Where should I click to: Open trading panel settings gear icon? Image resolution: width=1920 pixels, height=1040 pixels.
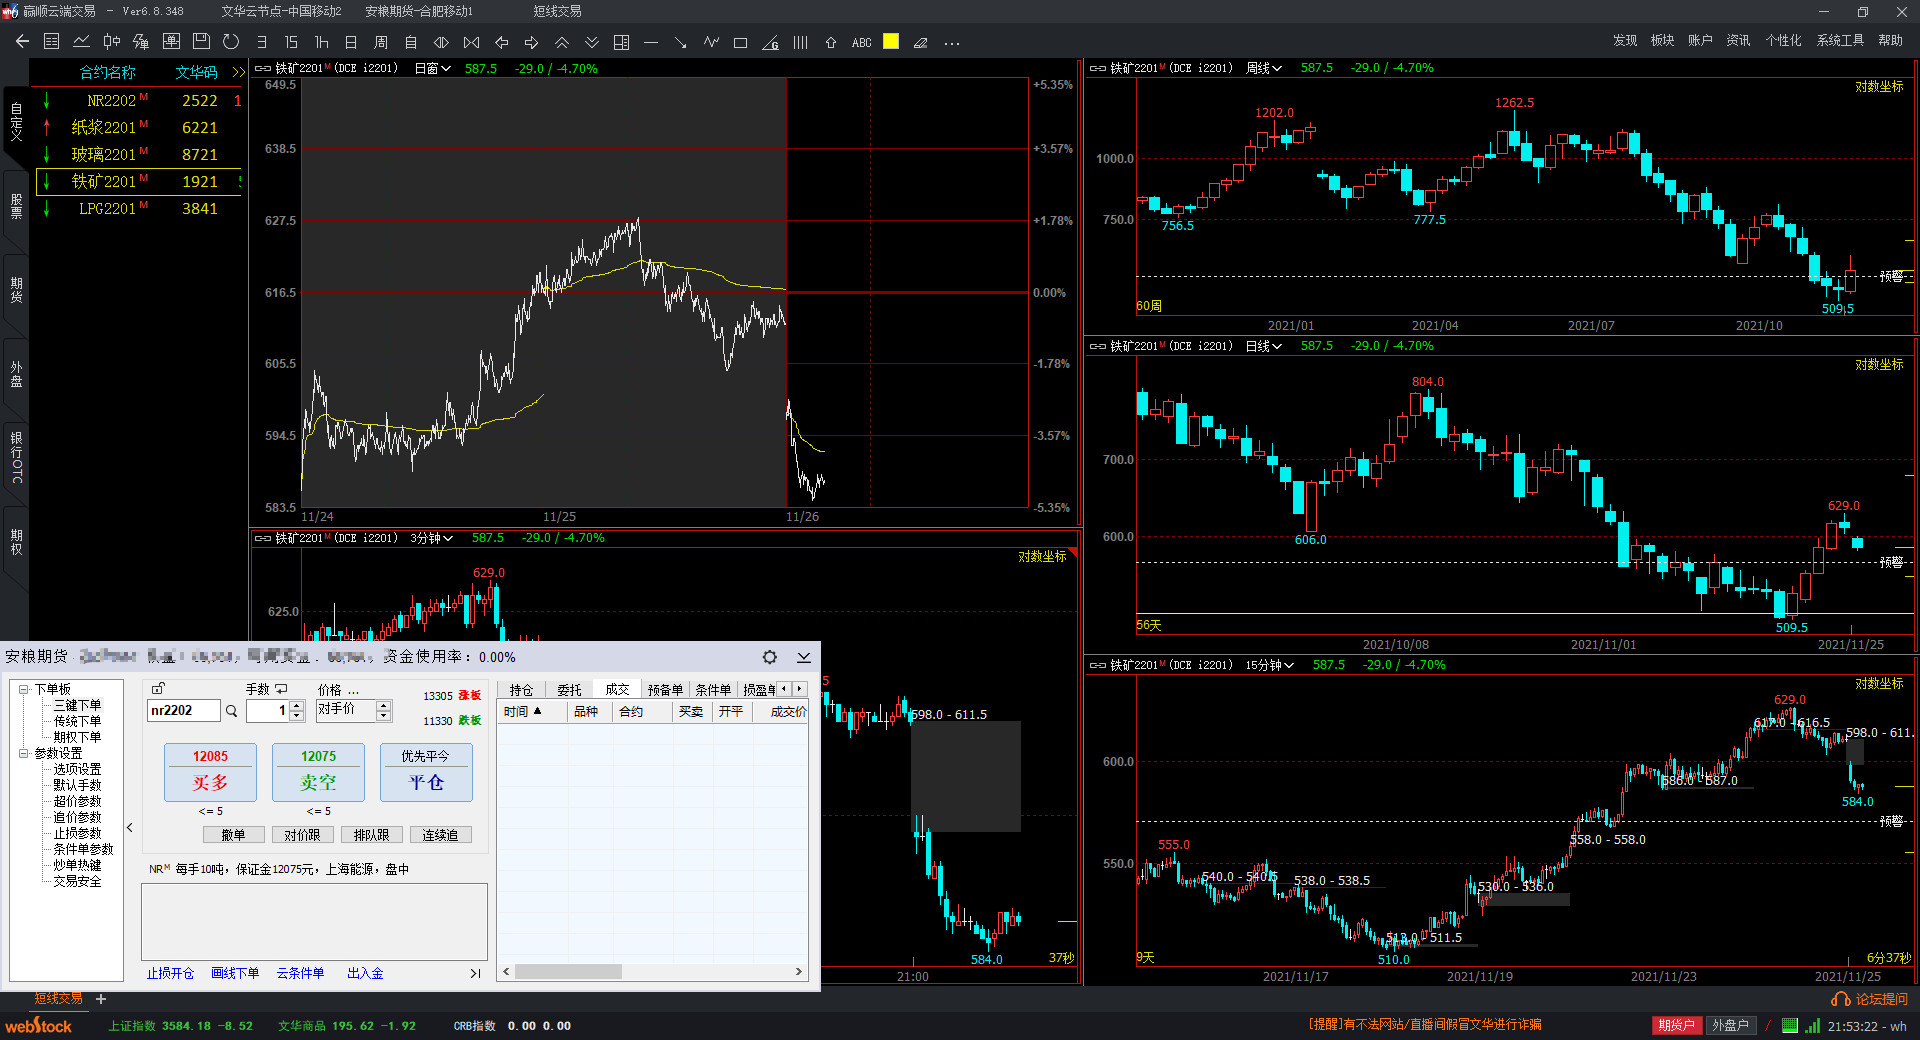coord(769,657)
